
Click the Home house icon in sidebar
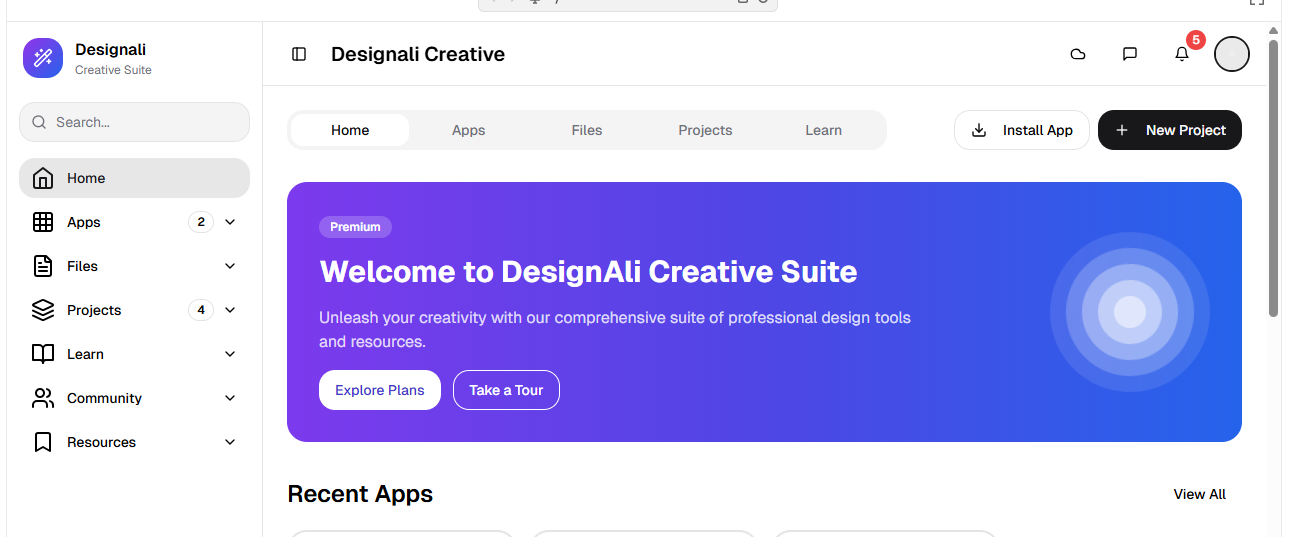43,178
